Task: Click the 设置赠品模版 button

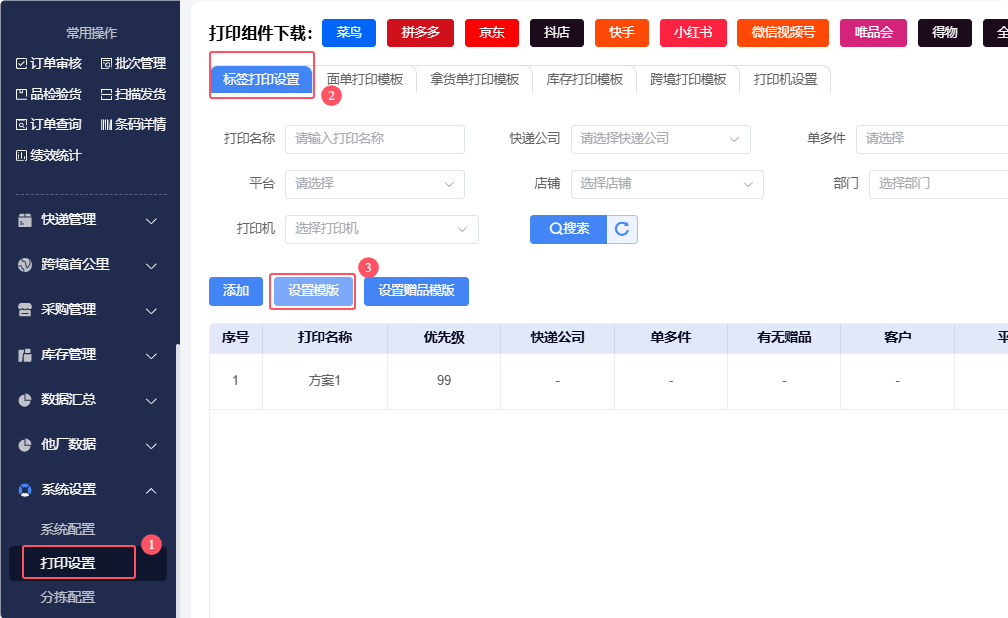Action: [417, 291]
